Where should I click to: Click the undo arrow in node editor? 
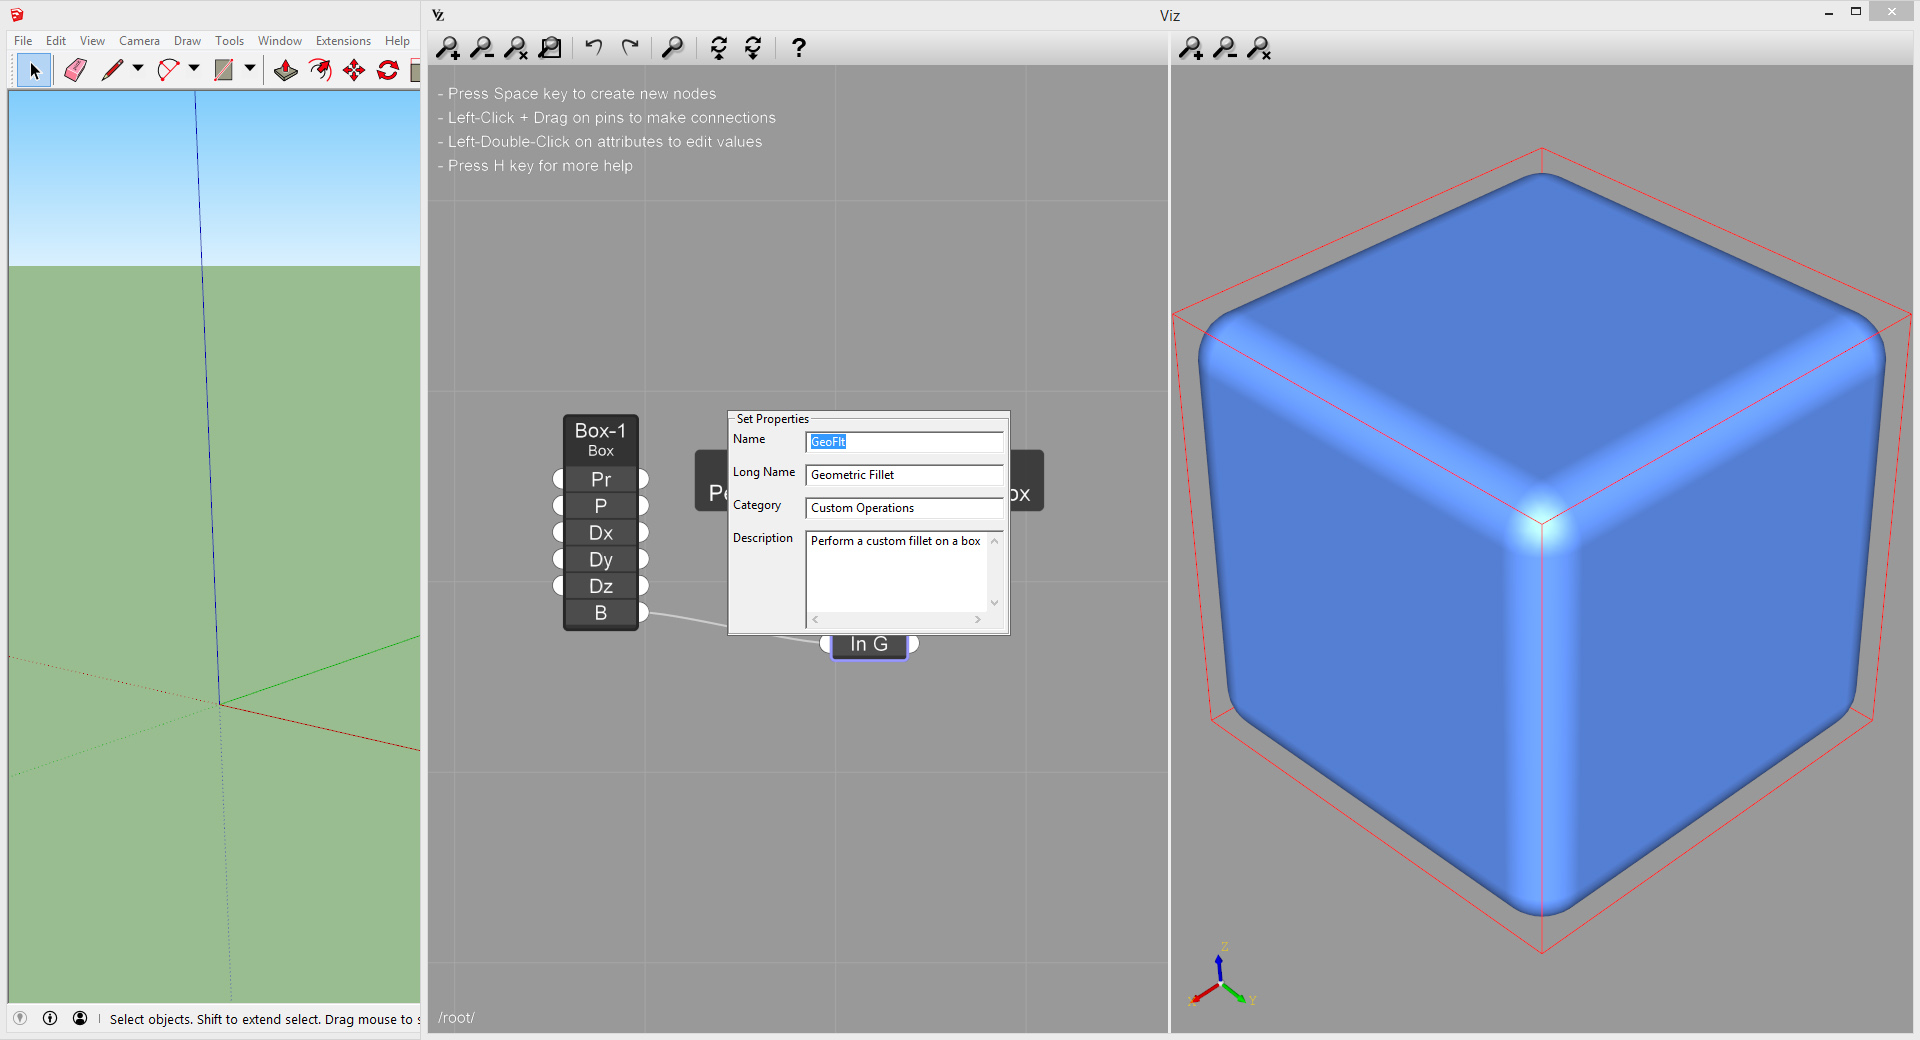point(594,48)
